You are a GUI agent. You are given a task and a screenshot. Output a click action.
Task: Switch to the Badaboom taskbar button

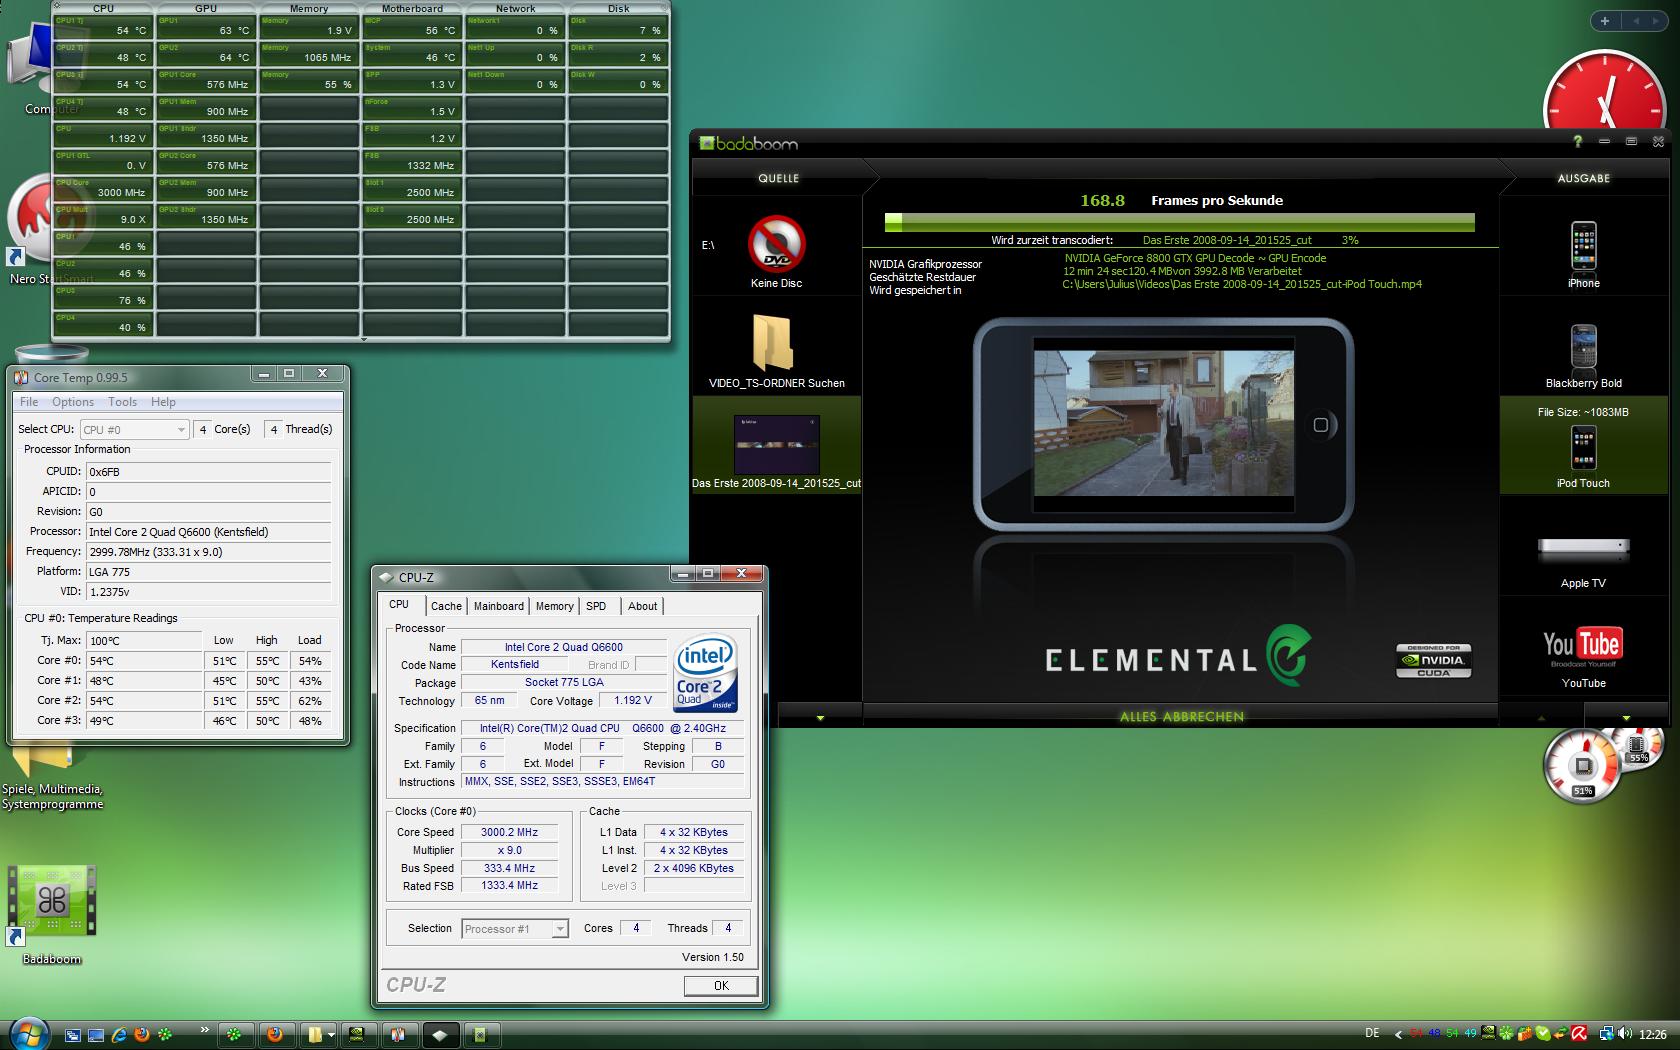pos(481,1035)
